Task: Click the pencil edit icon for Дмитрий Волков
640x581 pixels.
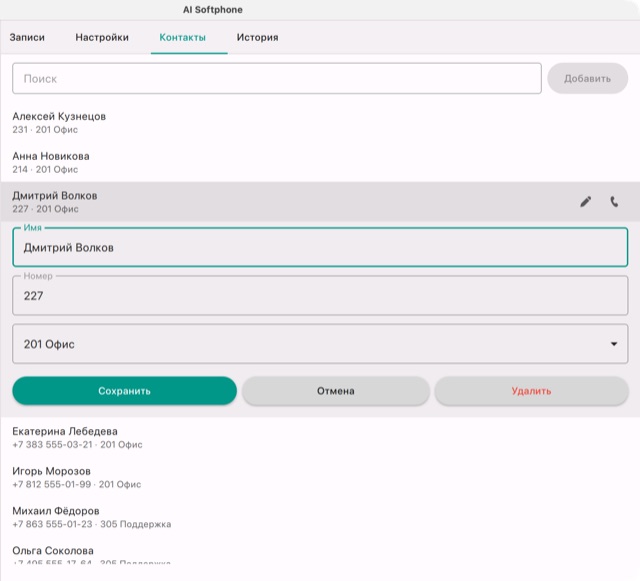Action: (x=585, y=202)
